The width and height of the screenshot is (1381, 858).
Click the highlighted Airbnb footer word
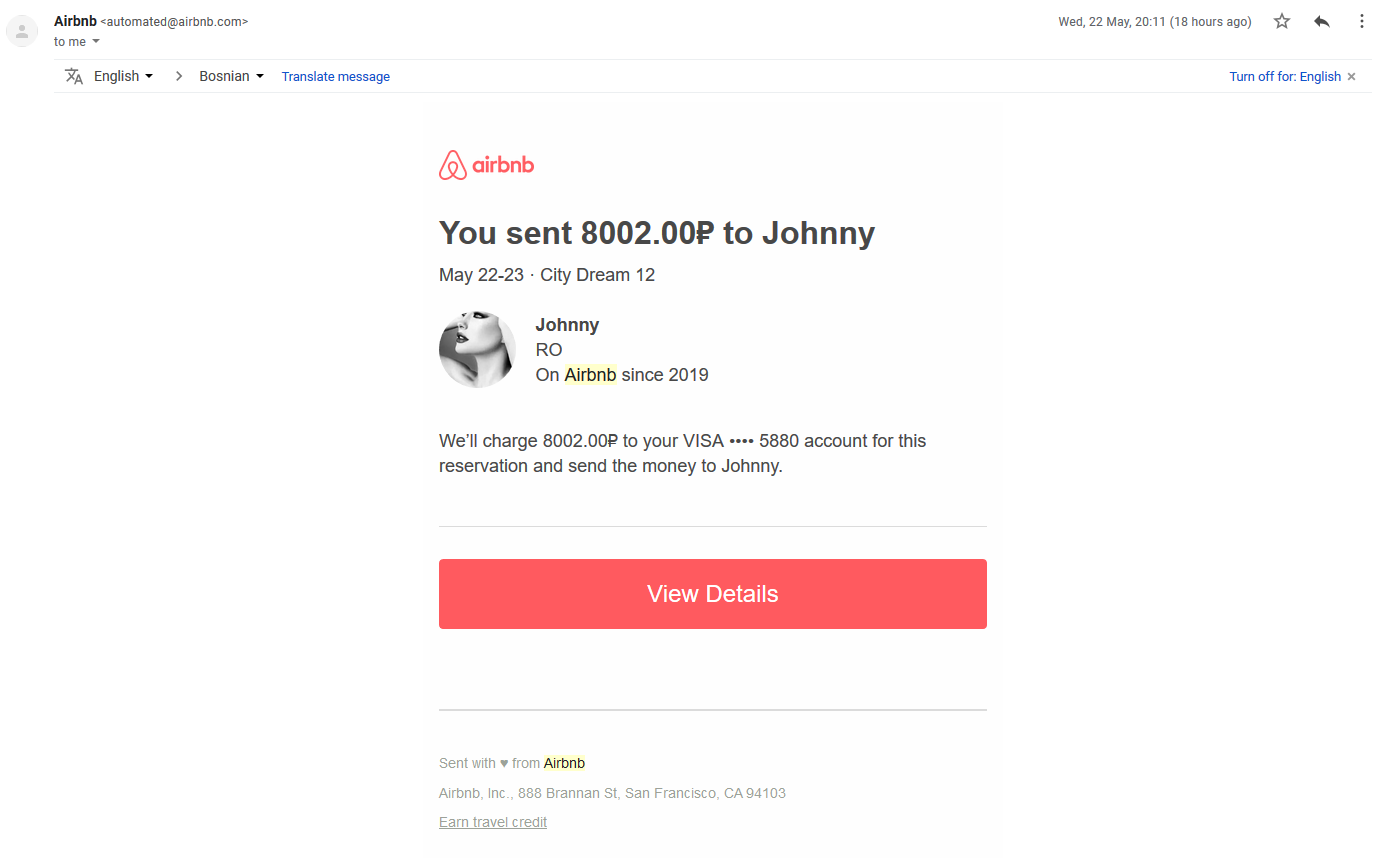tap(564, 763)
